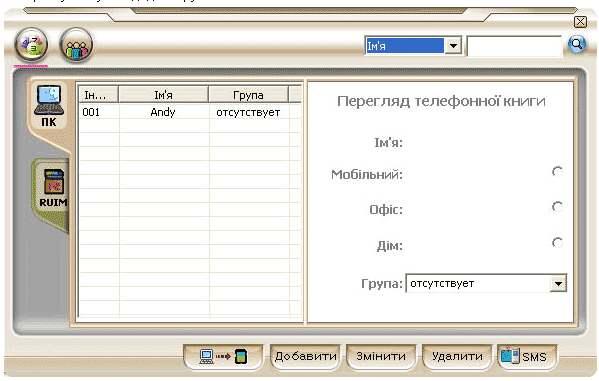Click the отсутствует group cell for Andy
The image size is (599, 381).
[248, 112]
